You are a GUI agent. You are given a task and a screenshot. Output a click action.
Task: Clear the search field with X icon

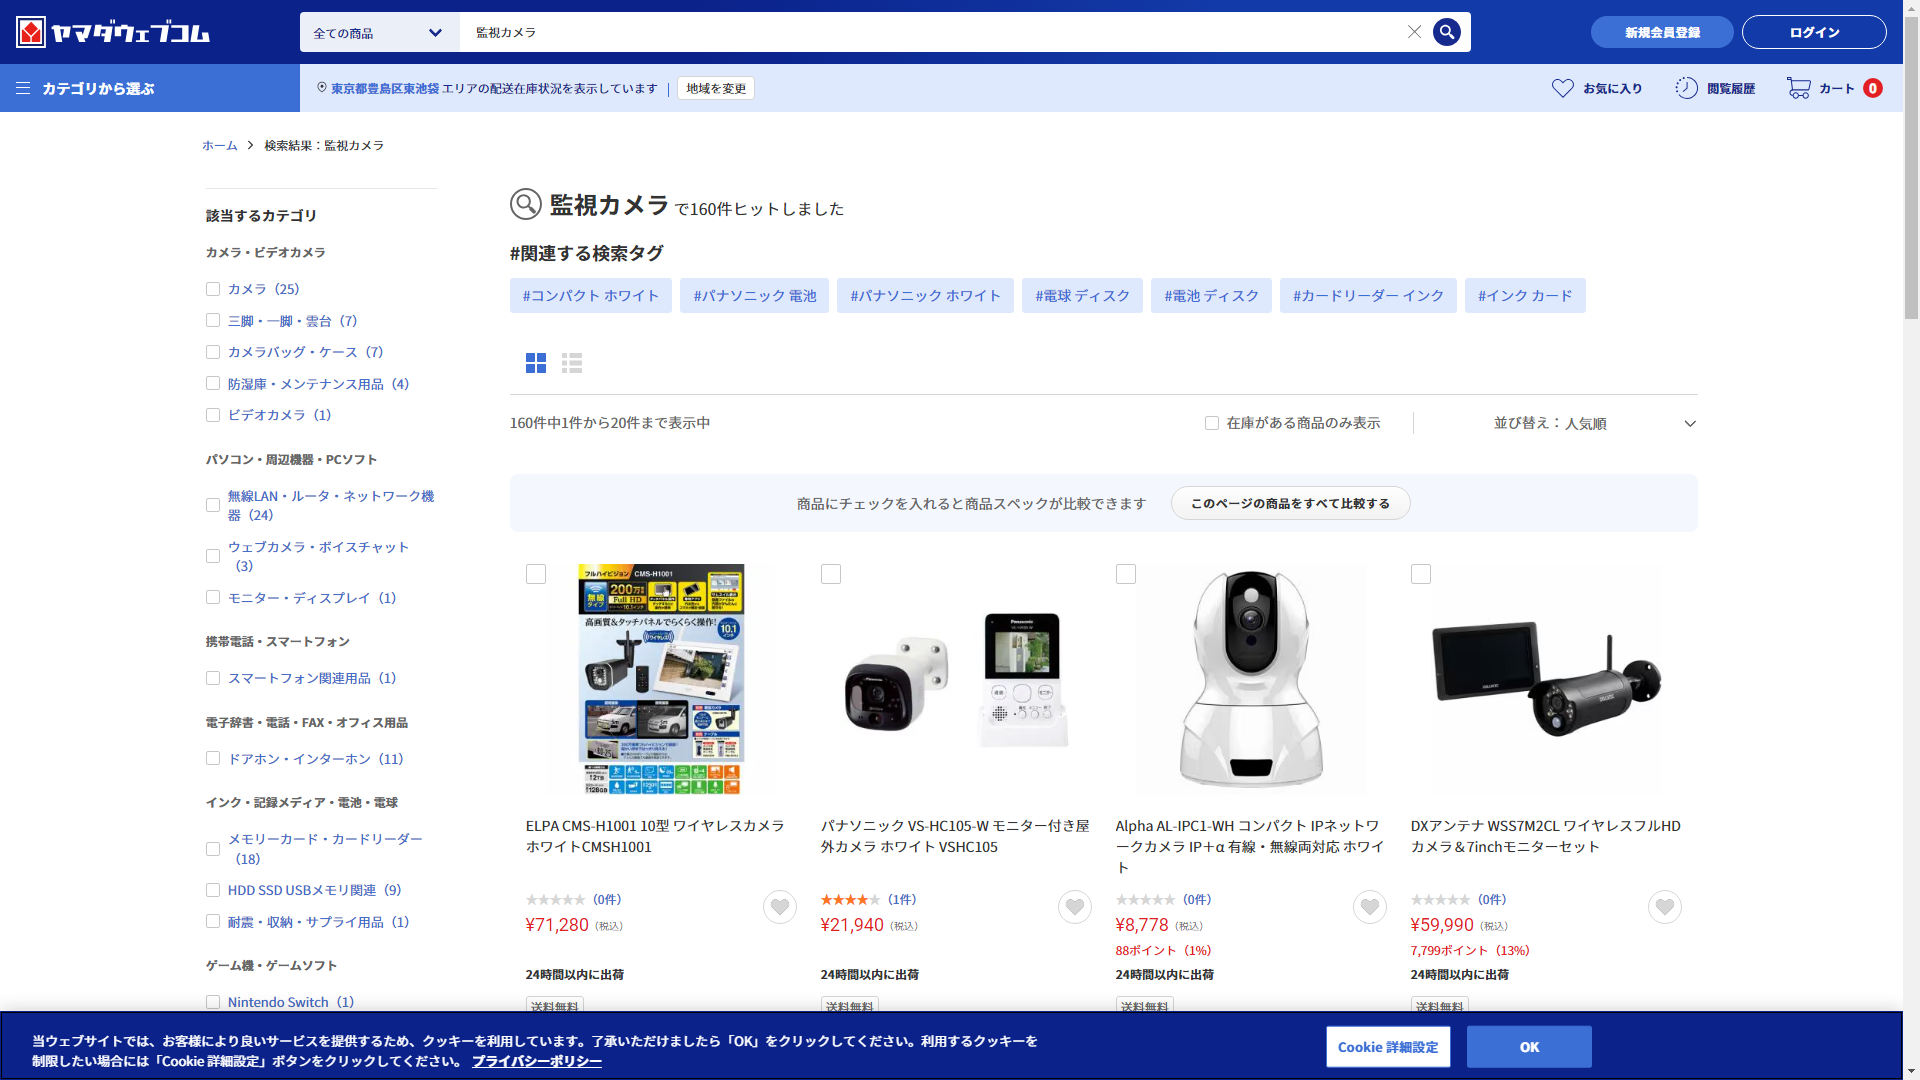(x=1414, y=32)
